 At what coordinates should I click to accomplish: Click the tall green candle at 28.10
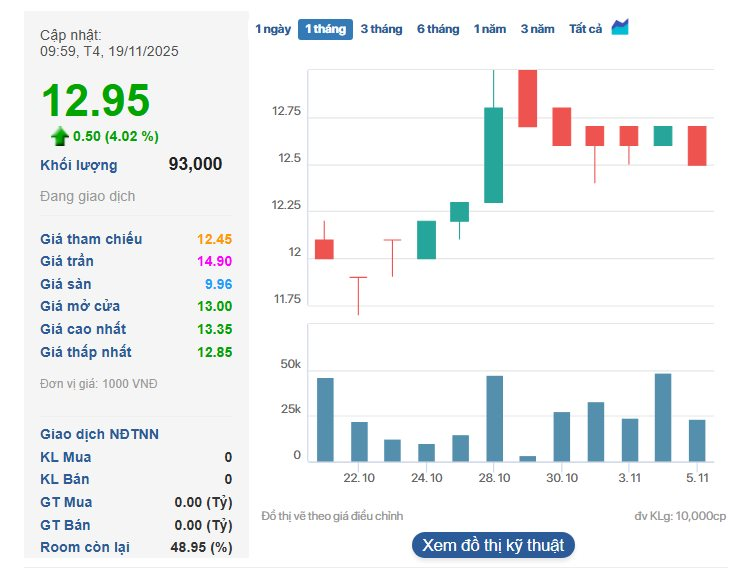[x=493, y=155]
